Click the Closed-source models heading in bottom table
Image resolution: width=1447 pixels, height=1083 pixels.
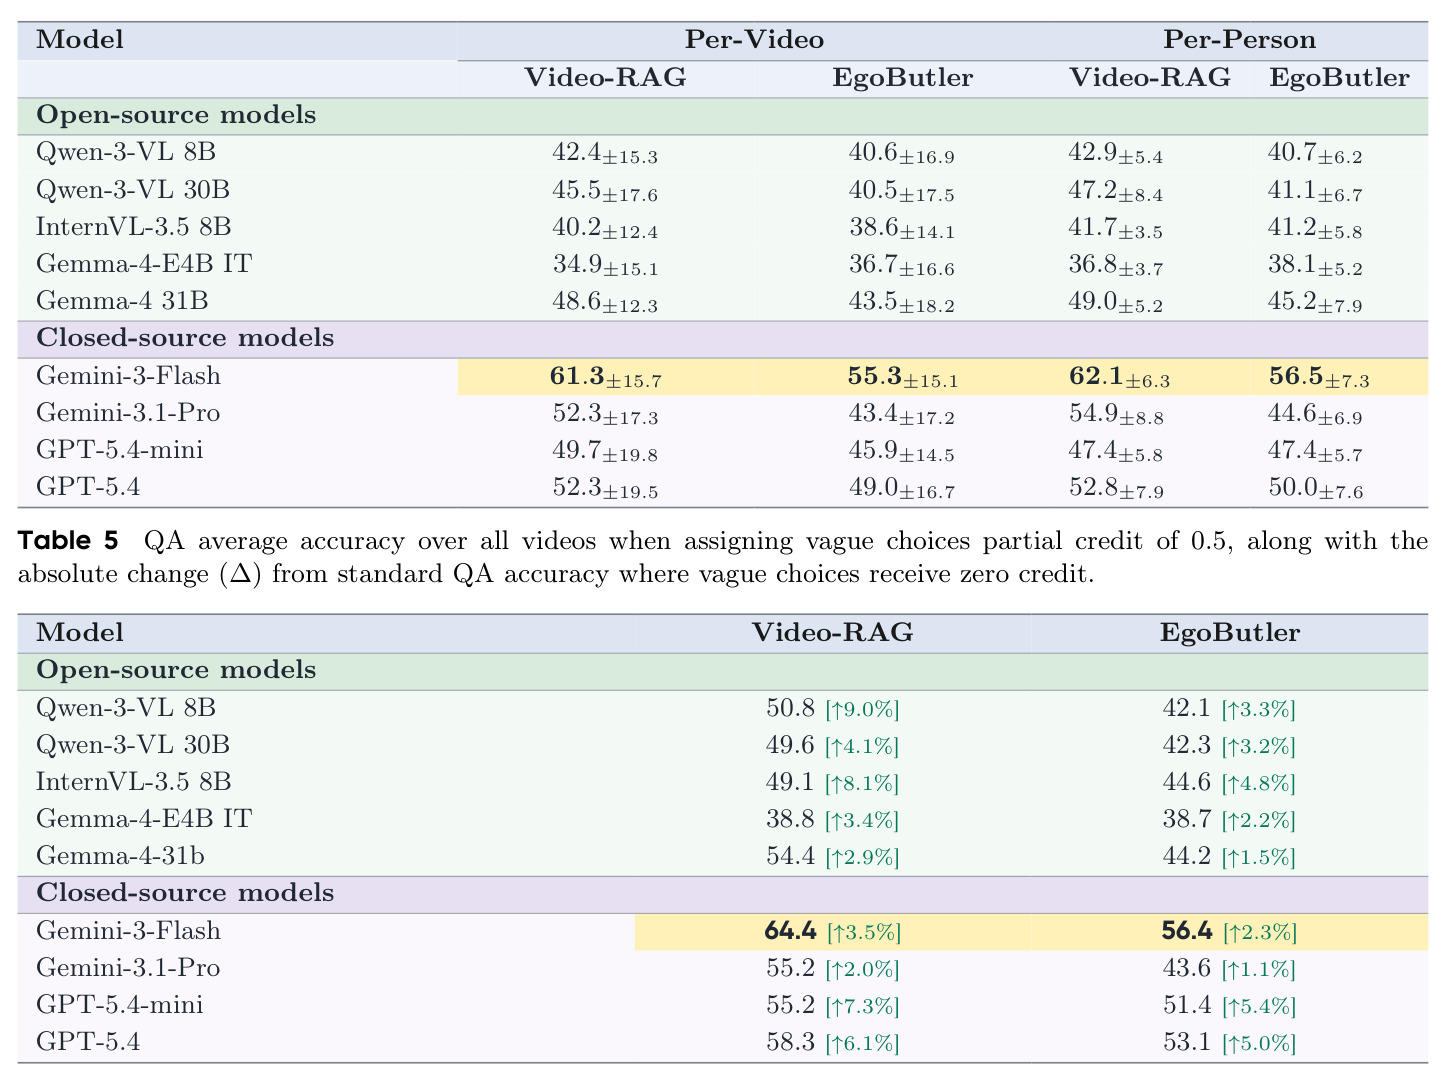[185, 893]
